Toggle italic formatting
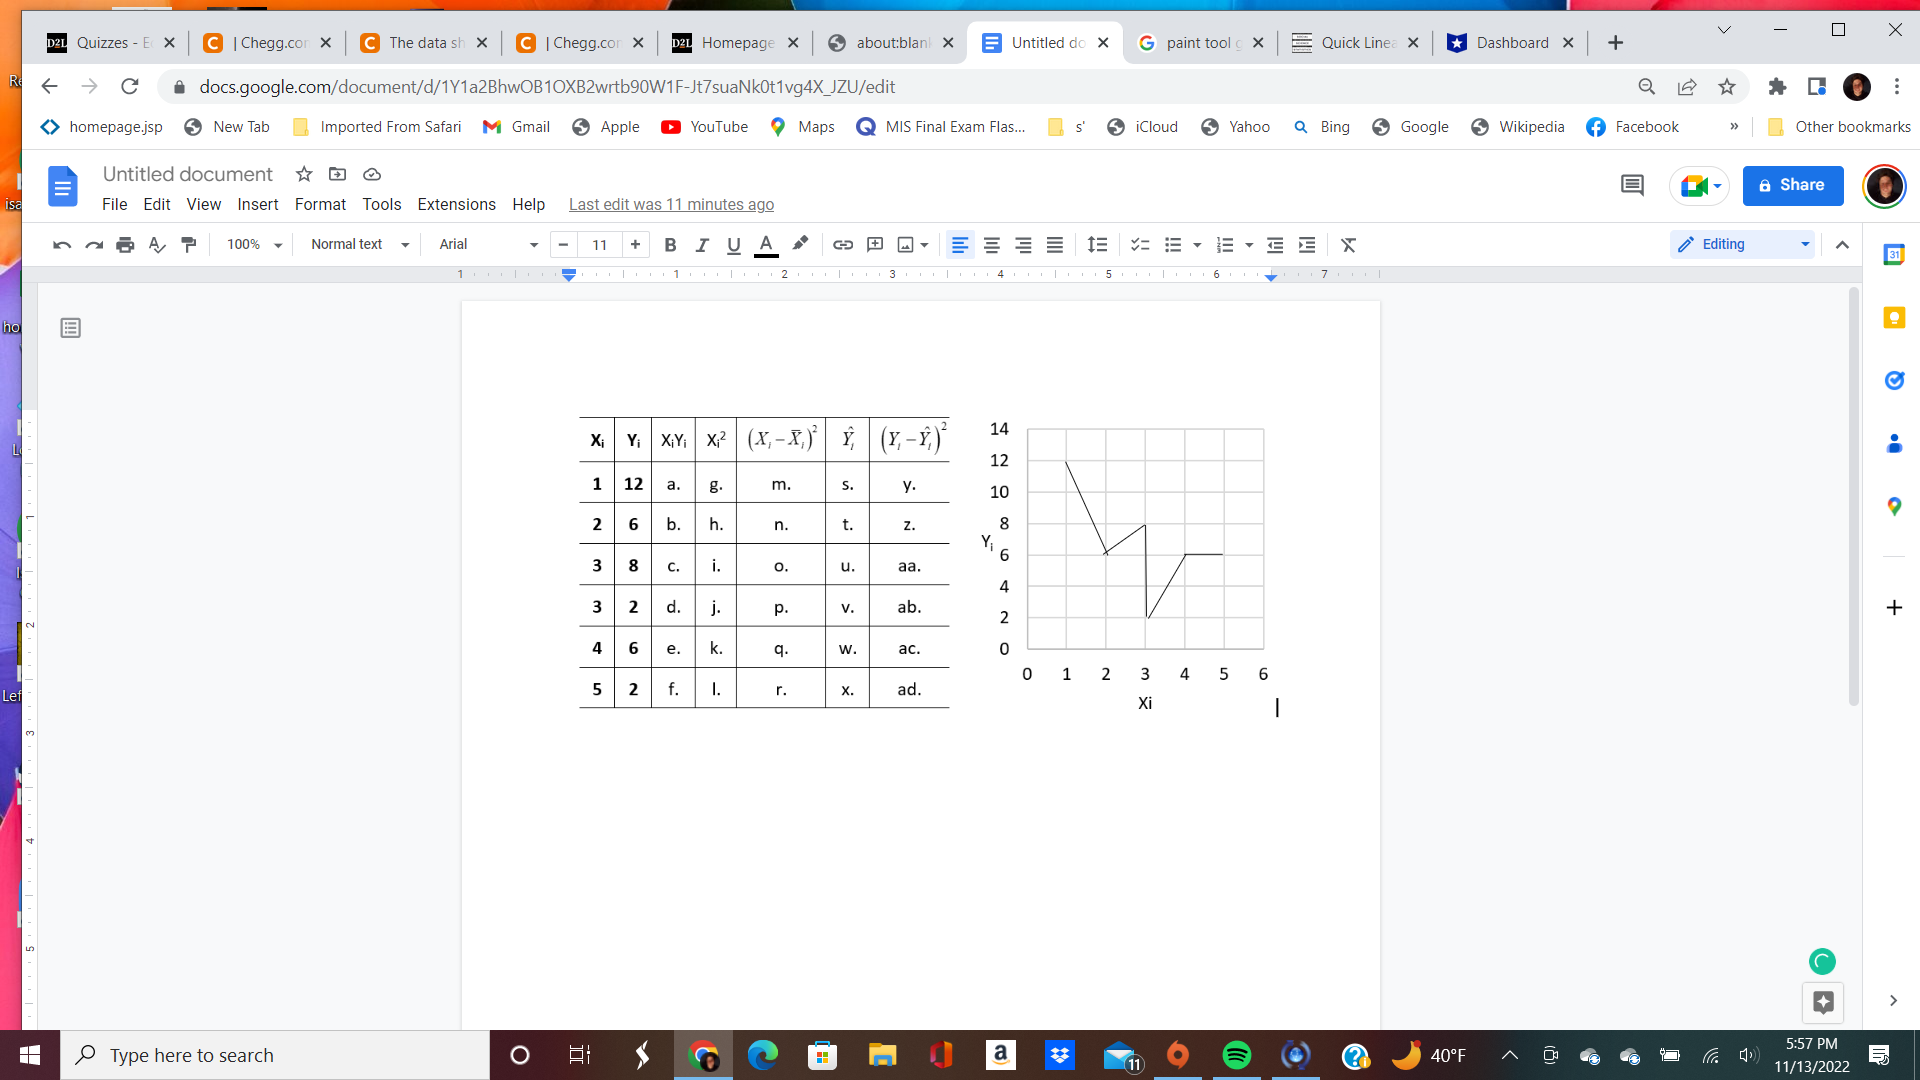 [x=703, y=245]
